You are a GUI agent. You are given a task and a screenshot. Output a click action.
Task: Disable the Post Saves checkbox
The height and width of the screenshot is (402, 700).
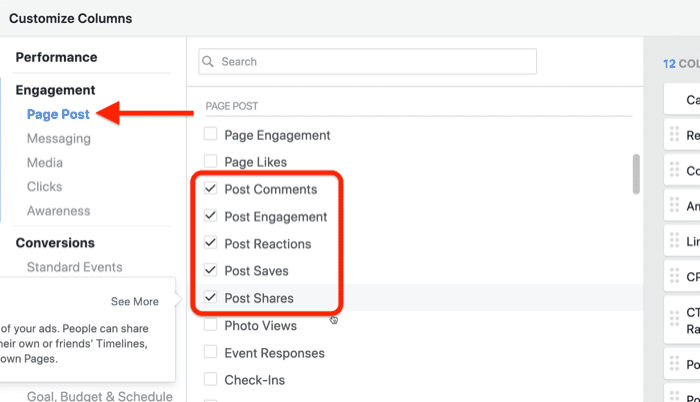(x=210, y=271)
